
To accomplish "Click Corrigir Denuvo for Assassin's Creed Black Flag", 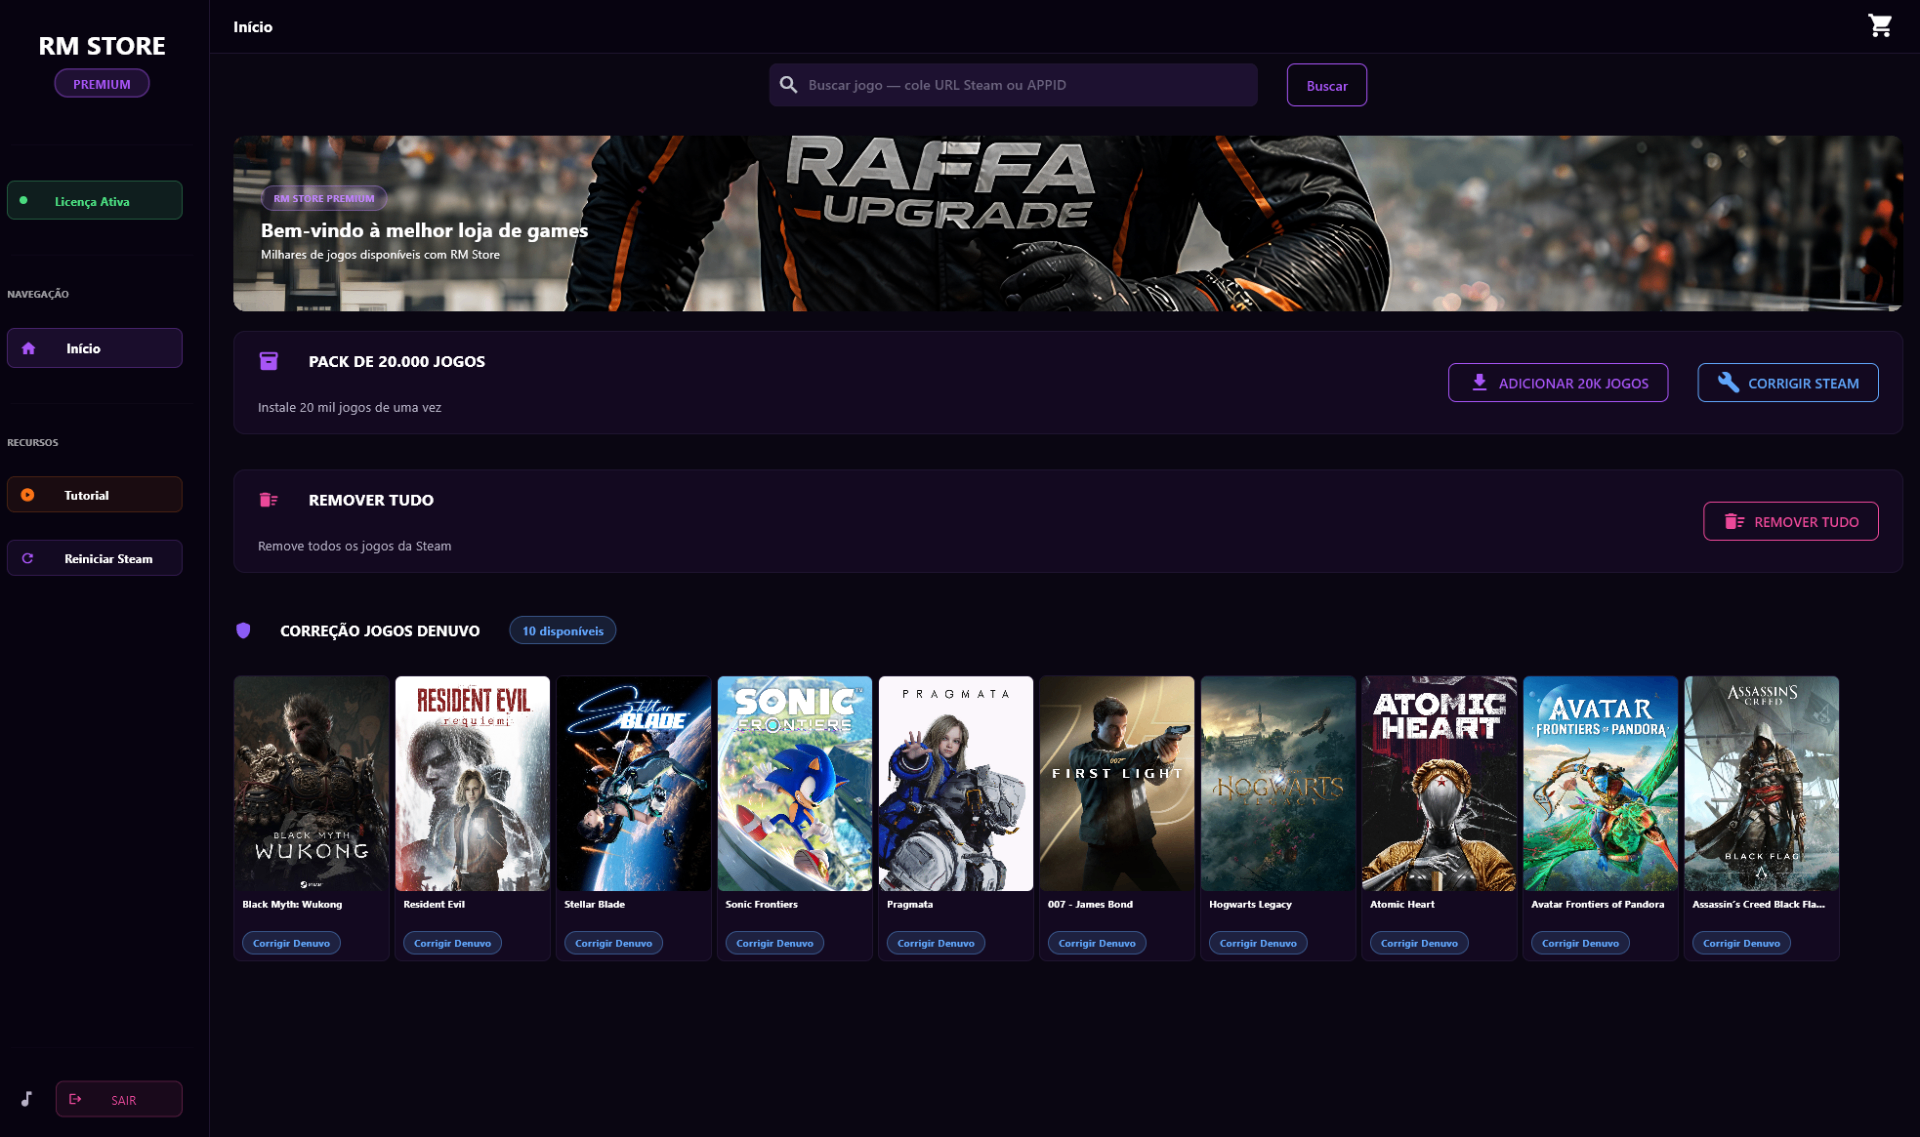I will (x=1741, y=943).
